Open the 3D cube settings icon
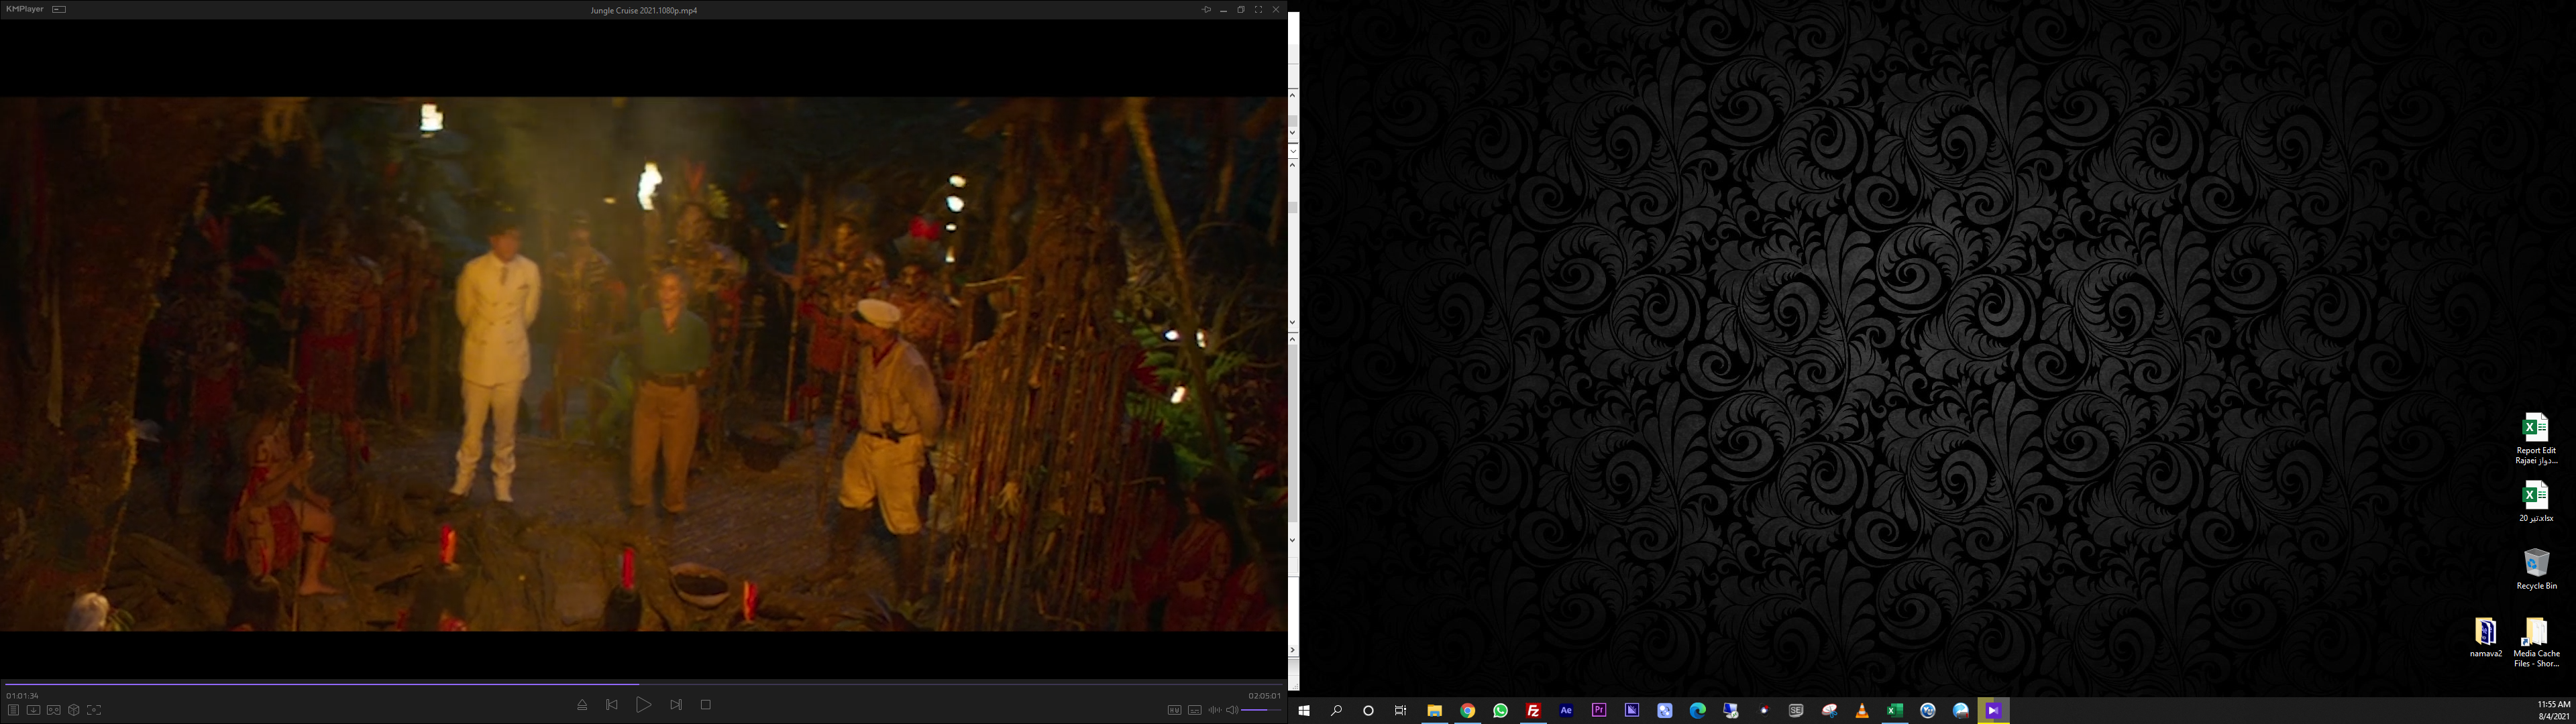This screenshot has height=724, width=2576. pos(74,710)
